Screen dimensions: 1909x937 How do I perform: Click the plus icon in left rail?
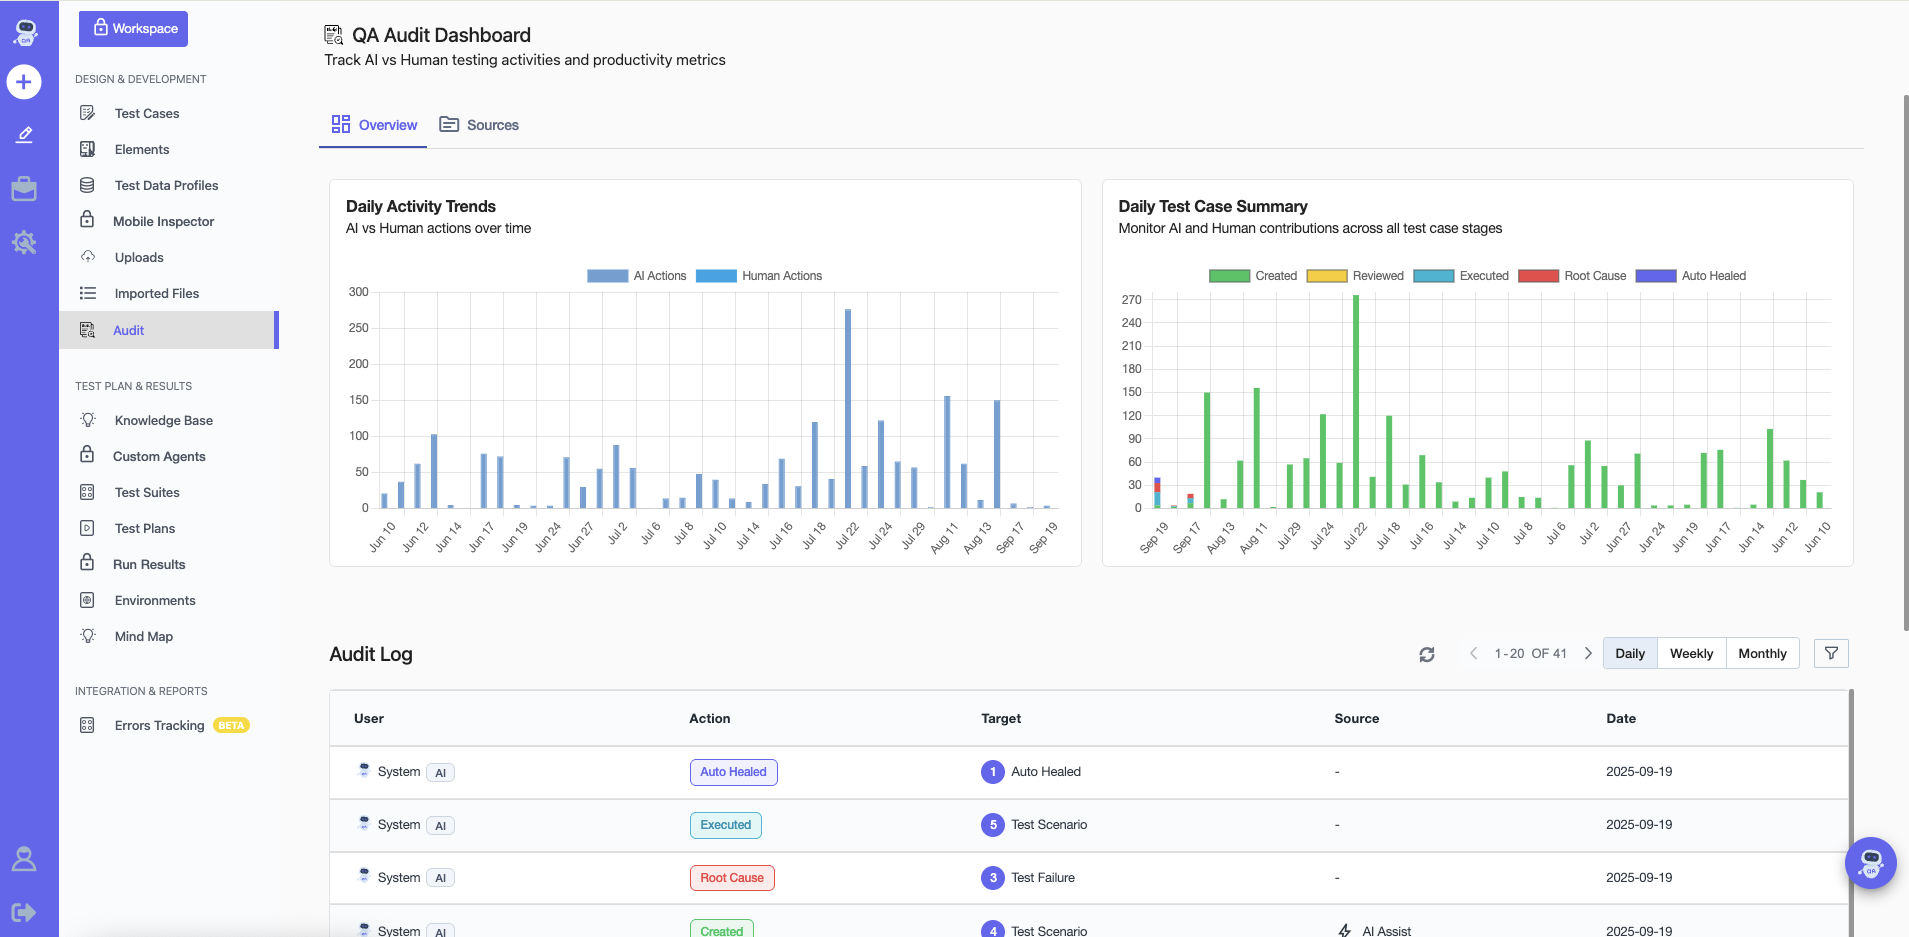pos(24,82)
